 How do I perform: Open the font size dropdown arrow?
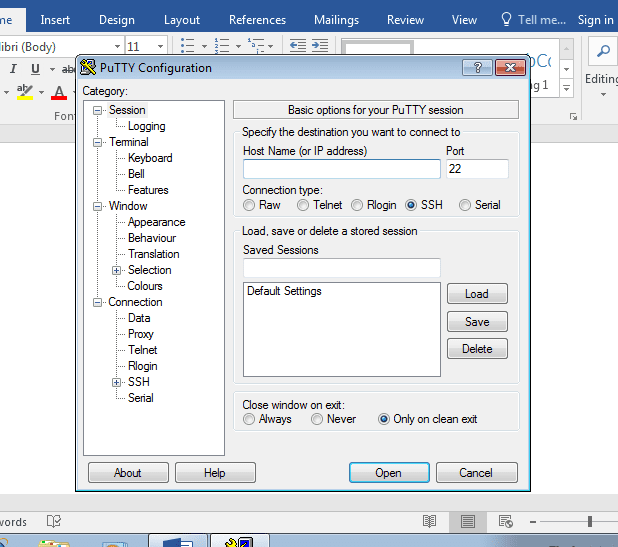pos(160,47)
